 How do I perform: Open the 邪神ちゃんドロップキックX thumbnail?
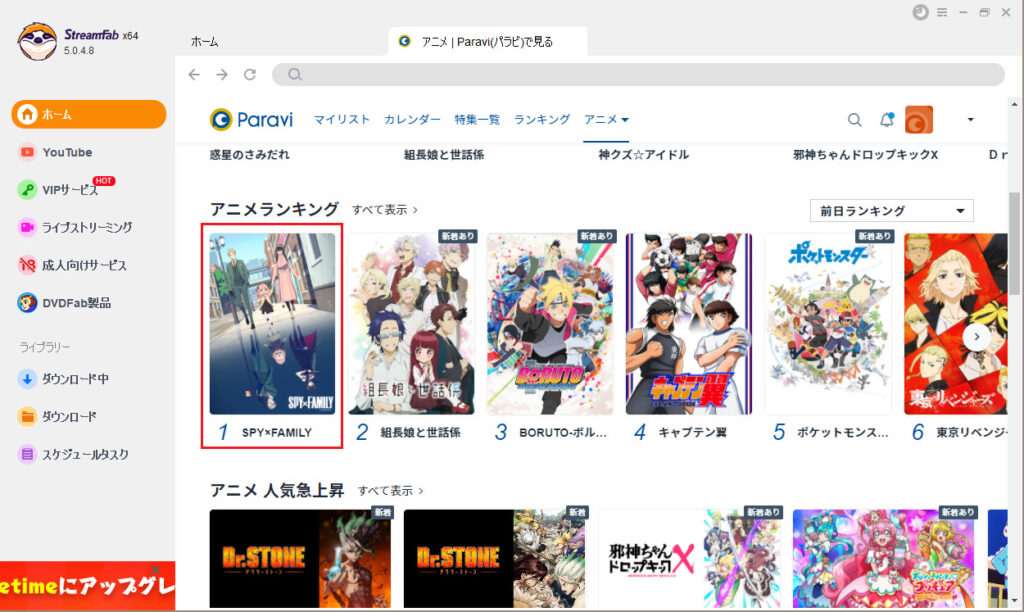(689, 559)
